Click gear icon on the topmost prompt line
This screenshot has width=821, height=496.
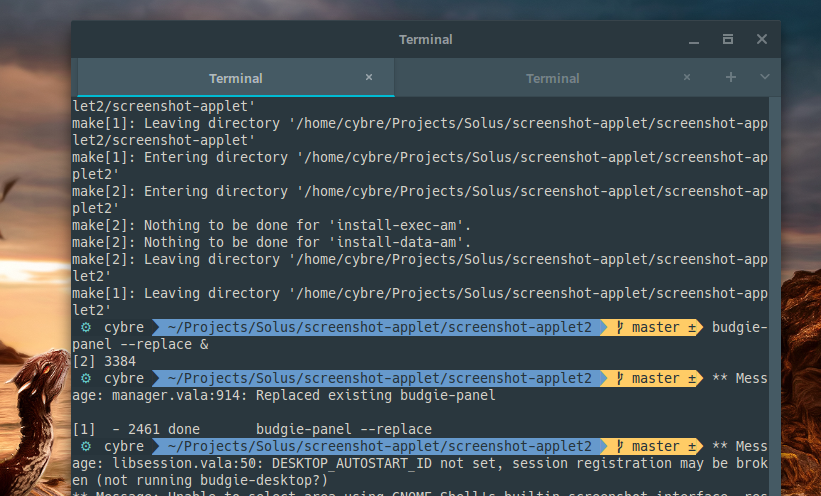point(86,327)
